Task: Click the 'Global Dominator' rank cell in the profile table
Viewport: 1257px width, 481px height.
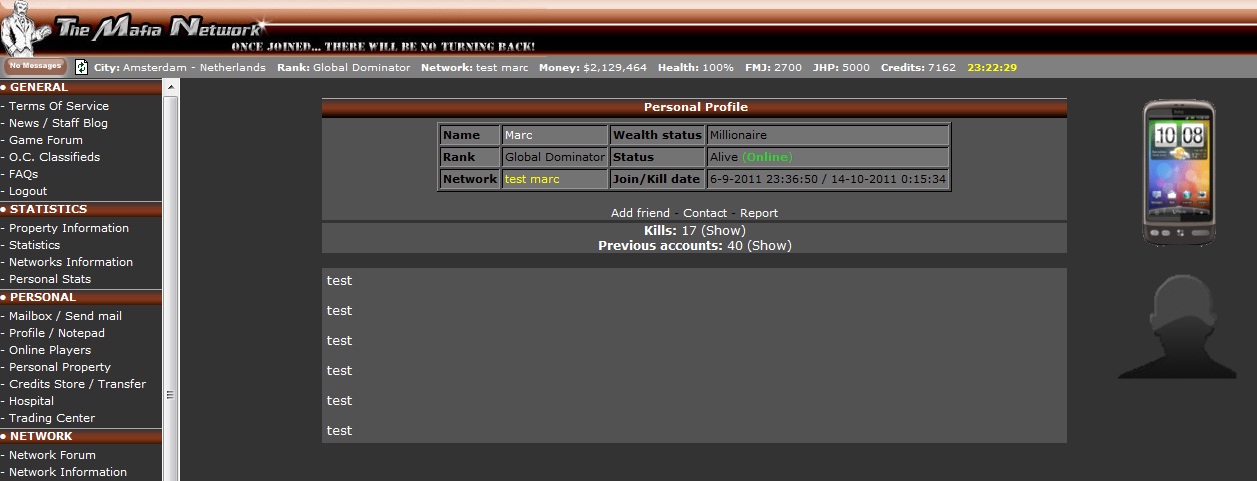Action: [x=555, y=157]
